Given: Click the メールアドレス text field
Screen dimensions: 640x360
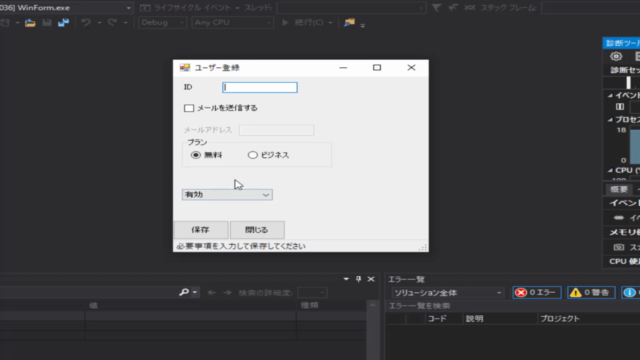Looking at the screenshot, I should (x=276, y=130).
